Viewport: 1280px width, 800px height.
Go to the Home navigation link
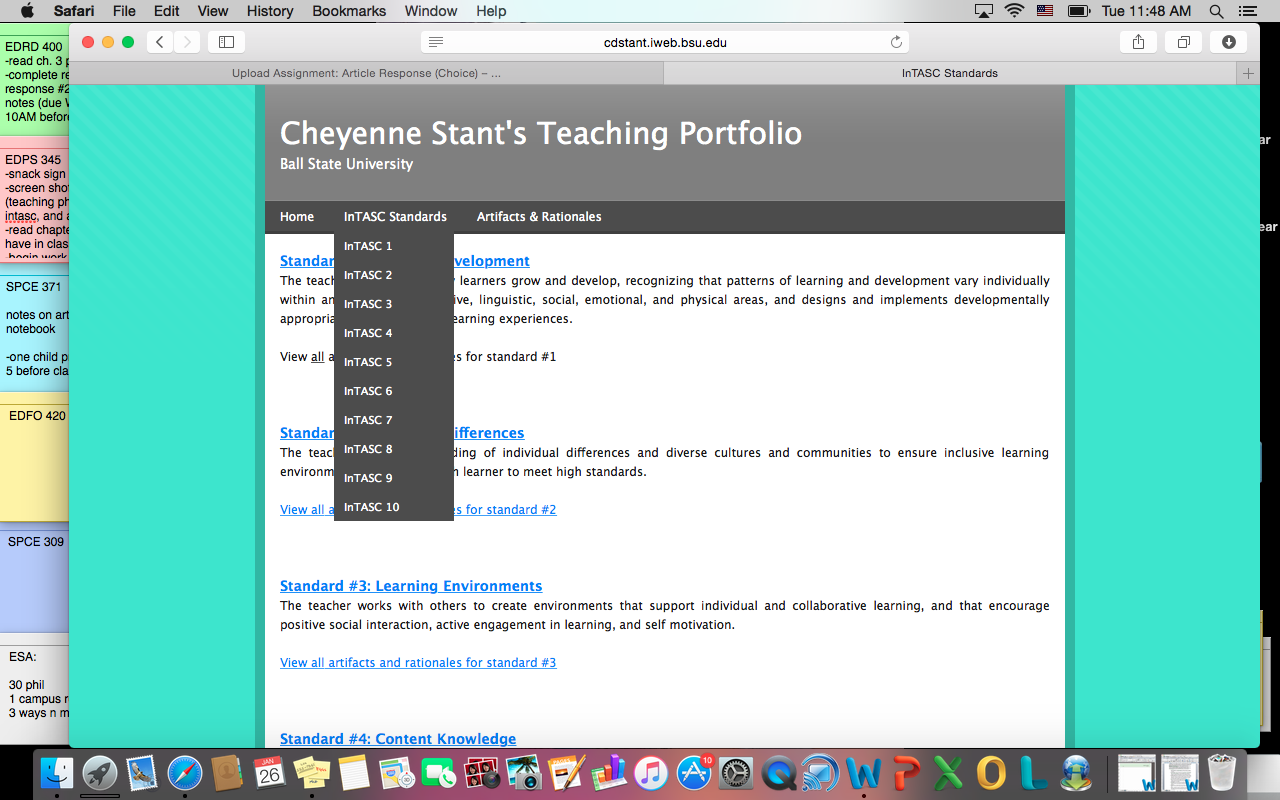pos(297,217)
